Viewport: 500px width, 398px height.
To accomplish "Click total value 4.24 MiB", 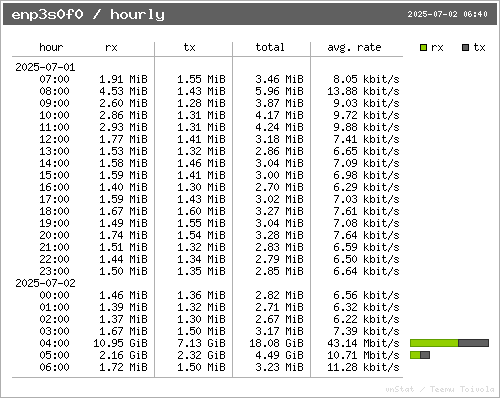I will (x=279, y=127).
